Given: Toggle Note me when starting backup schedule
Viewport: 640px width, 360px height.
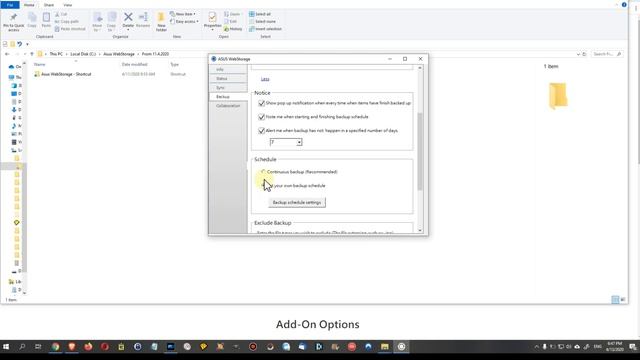Looking at the screenshot, I should 261,117.
